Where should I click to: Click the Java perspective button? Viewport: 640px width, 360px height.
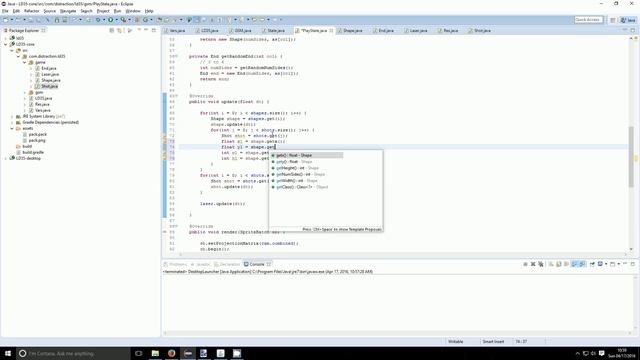pos(628,20)
